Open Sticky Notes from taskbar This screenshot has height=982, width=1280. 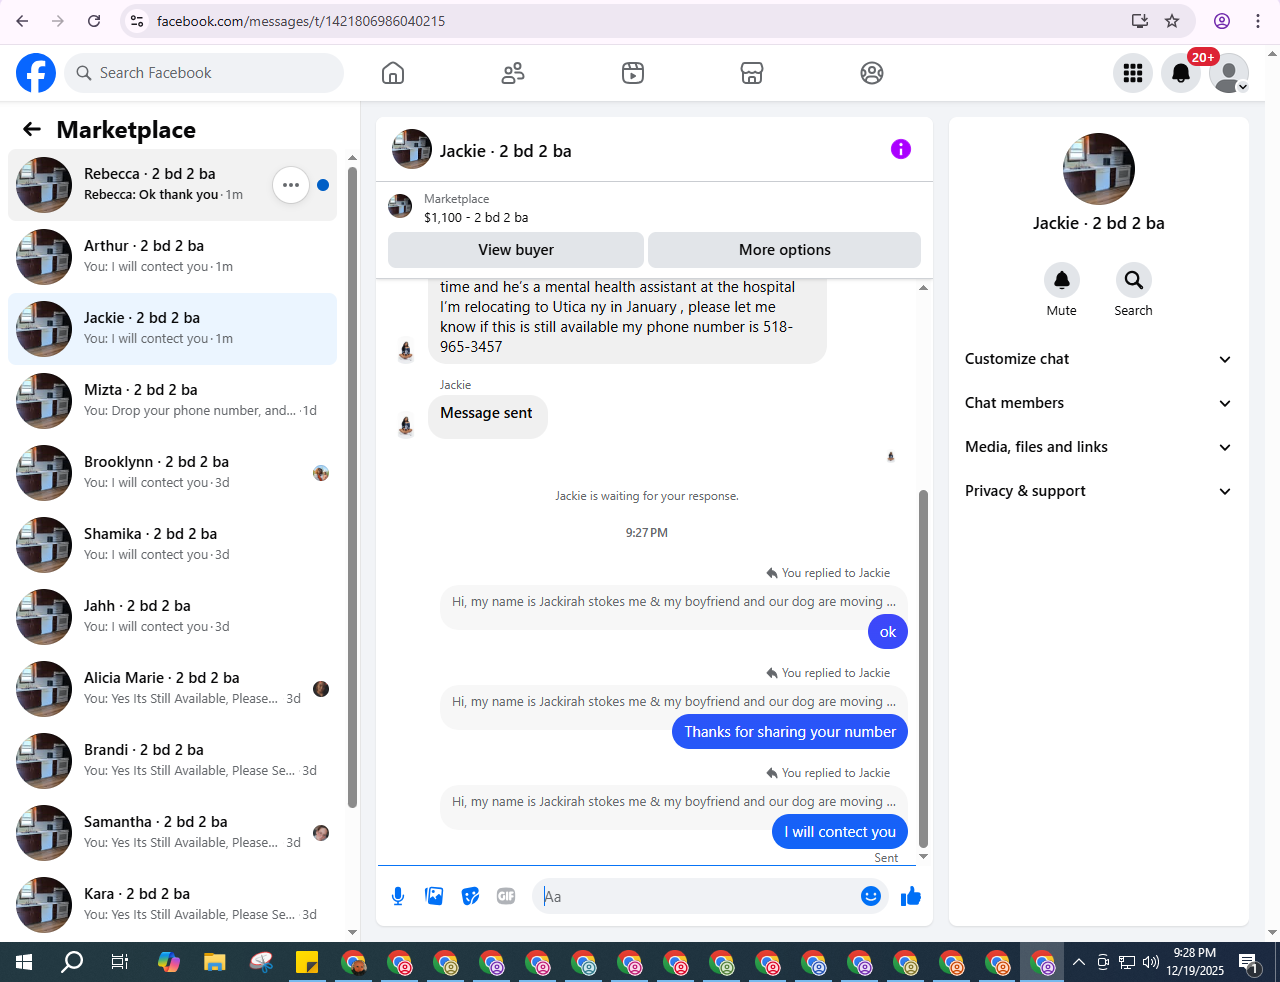coord(307,963)
